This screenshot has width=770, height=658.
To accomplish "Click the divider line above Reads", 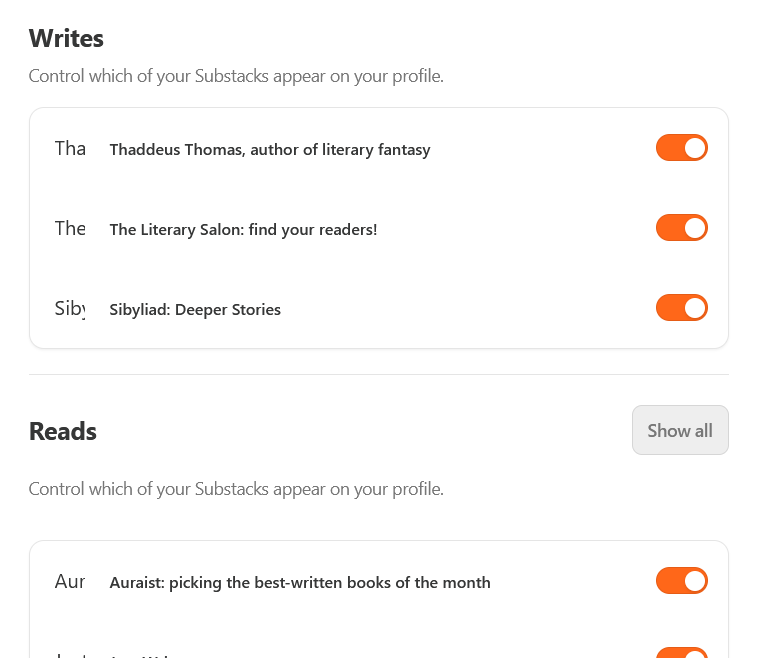I will tap(379, 375).
